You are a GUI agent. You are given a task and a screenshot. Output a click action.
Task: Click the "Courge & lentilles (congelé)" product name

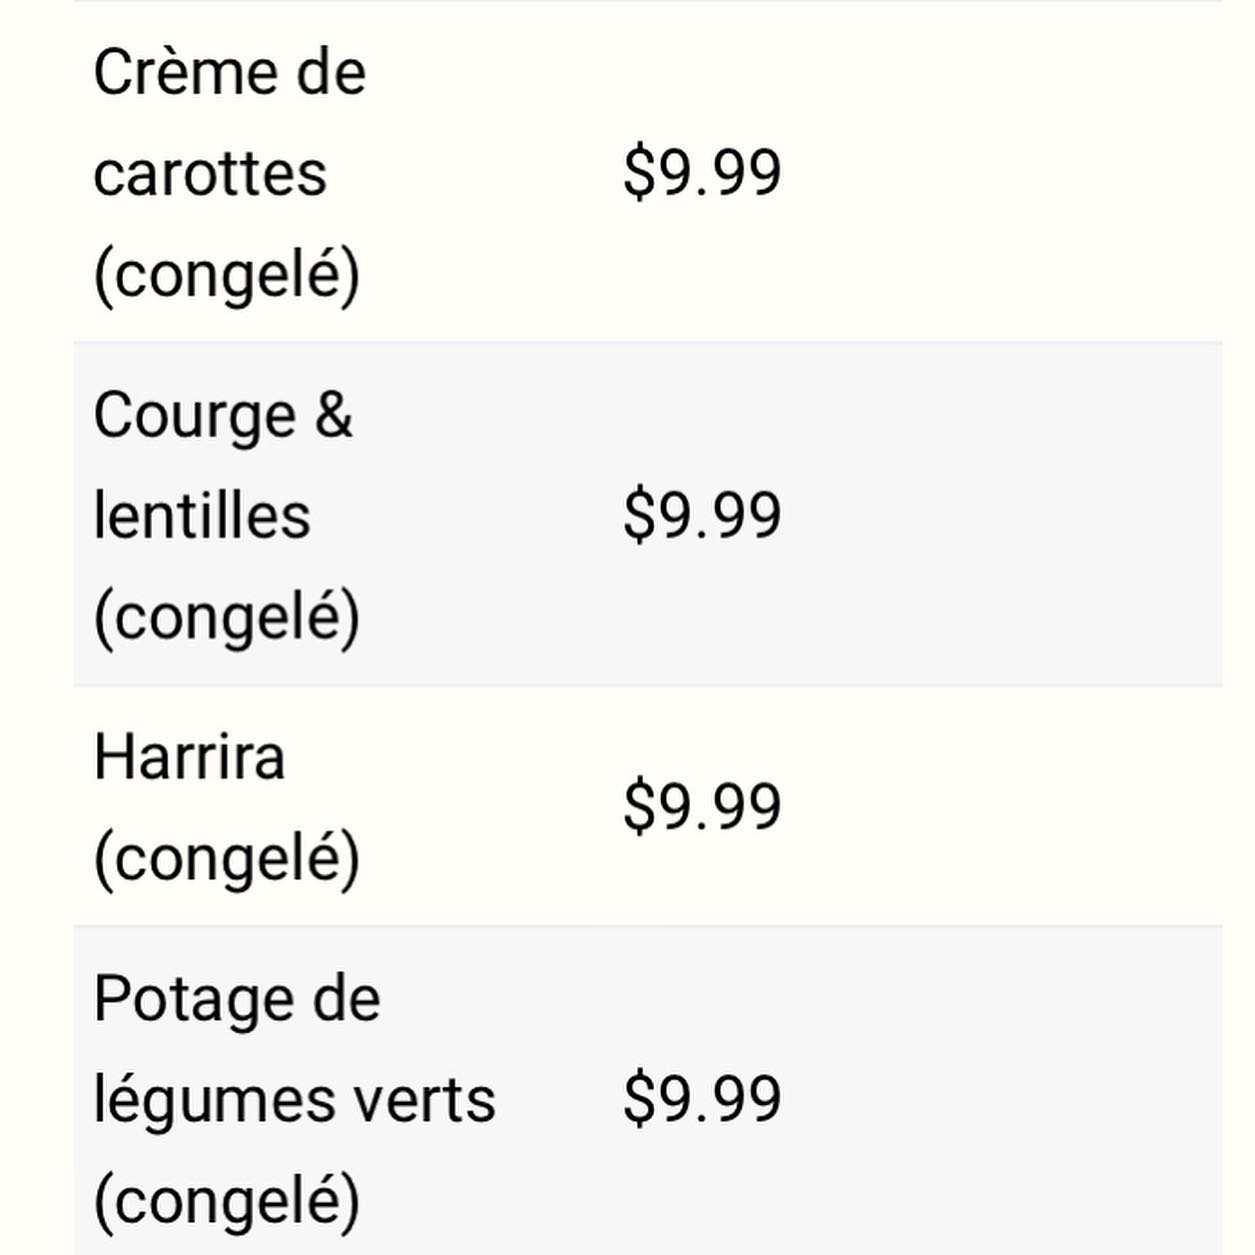(226, 515)
